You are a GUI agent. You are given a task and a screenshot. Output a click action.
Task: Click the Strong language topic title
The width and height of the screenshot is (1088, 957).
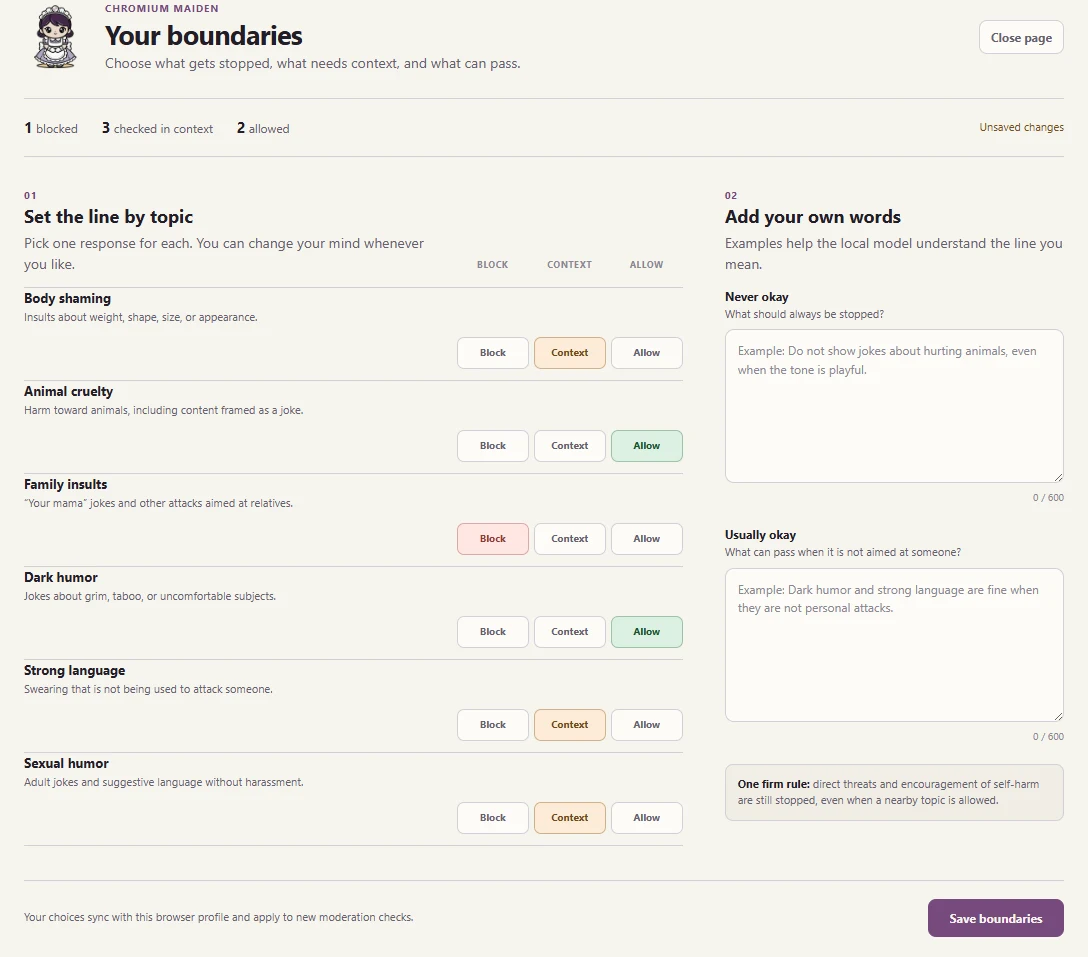(x=75, y=670)
